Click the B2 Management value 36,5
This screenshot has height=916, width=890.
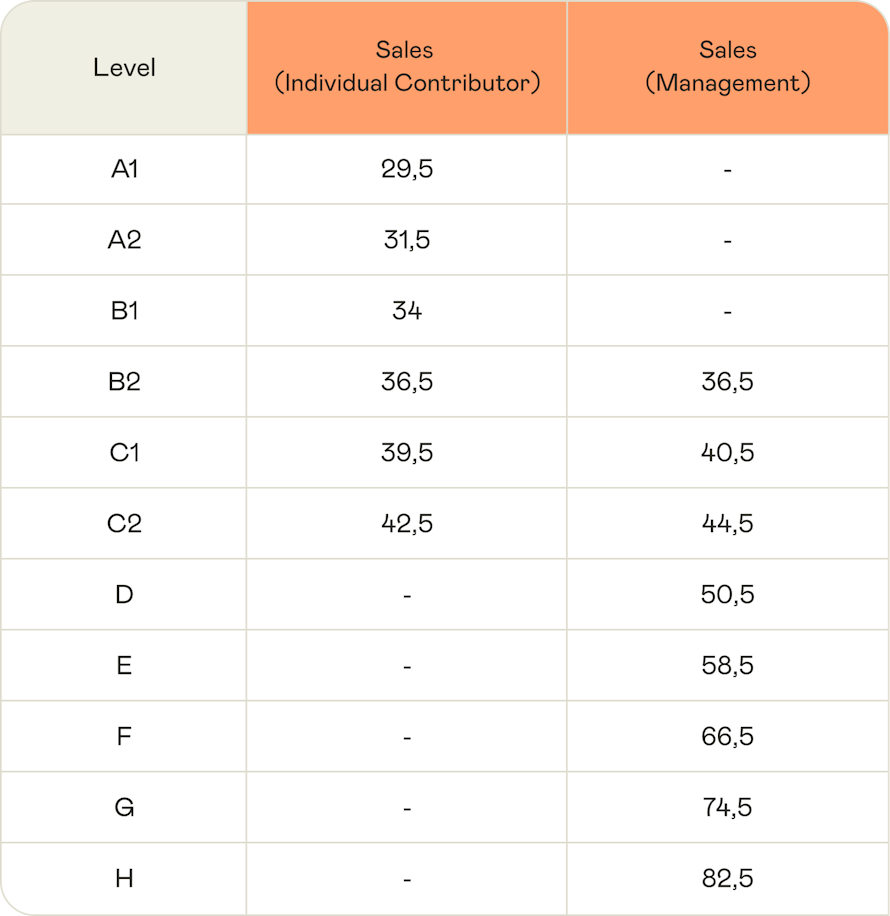coord(728,382)
